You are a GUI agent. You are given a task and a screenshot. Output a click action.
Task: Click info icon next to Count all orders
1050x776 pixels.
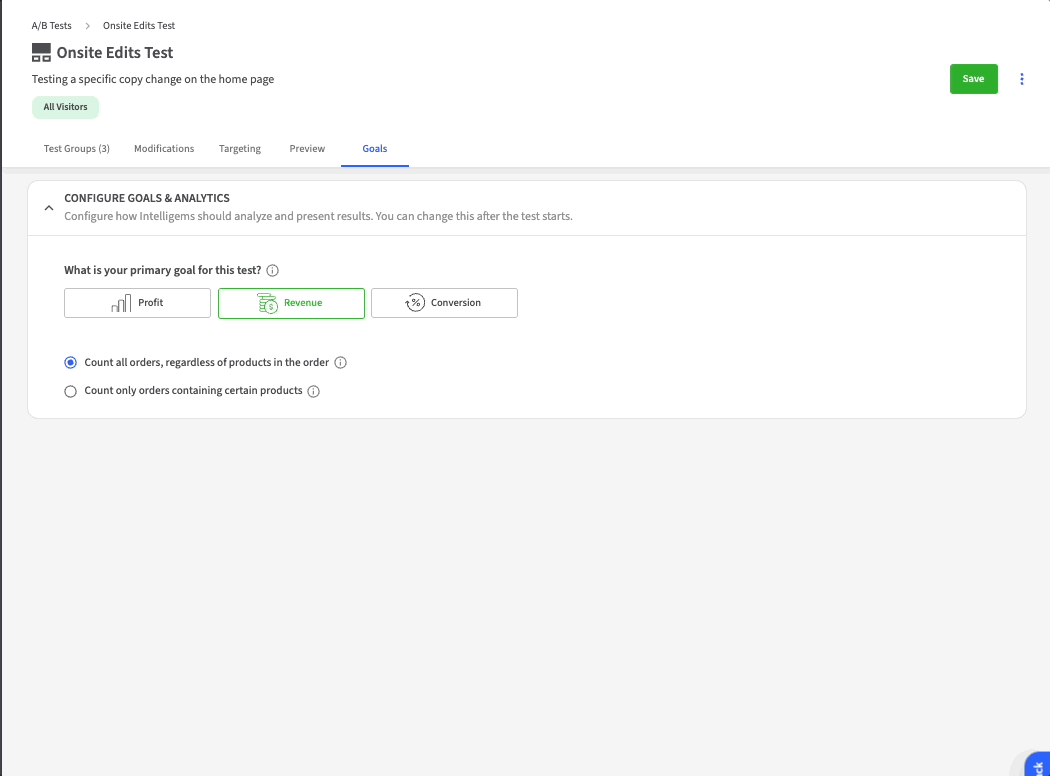341,363
